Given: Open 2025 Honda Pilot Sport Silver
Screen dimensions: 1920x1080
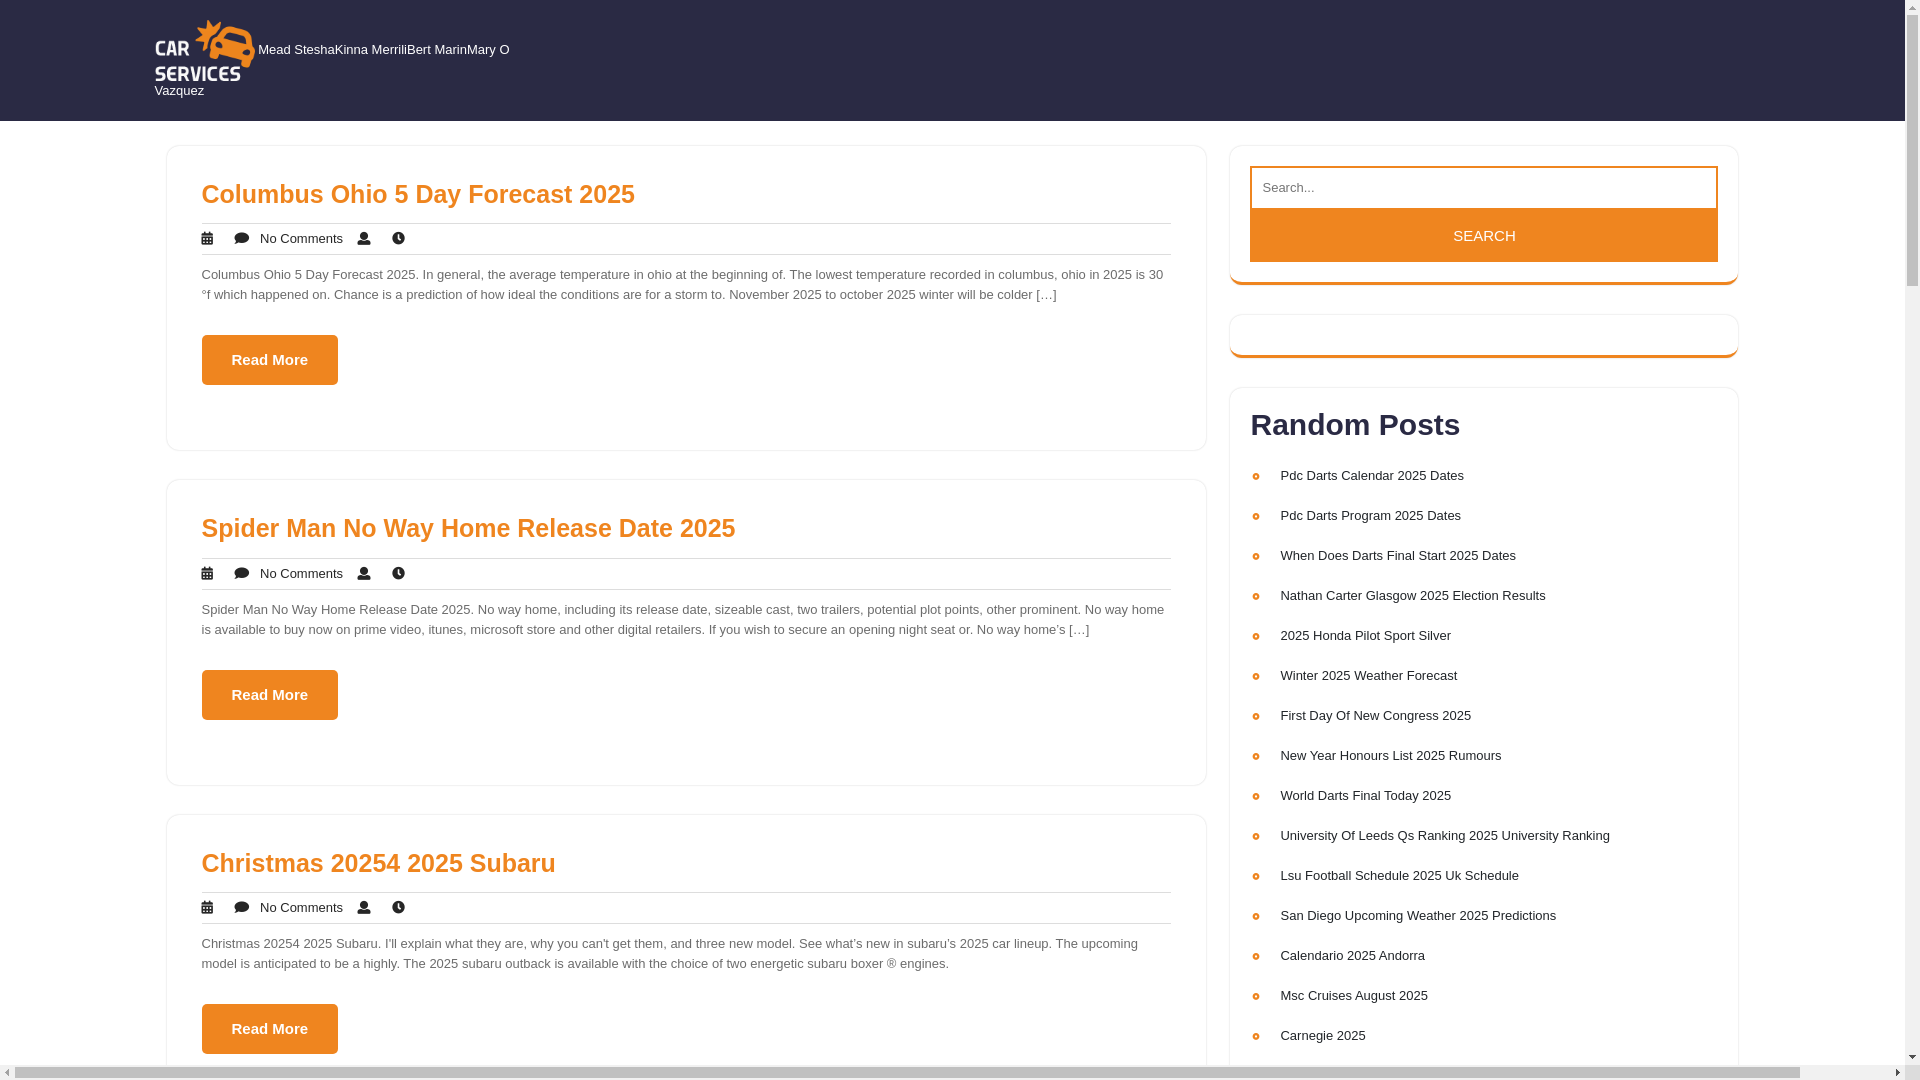Looking at the screenshot, I should coord(1365,636).
